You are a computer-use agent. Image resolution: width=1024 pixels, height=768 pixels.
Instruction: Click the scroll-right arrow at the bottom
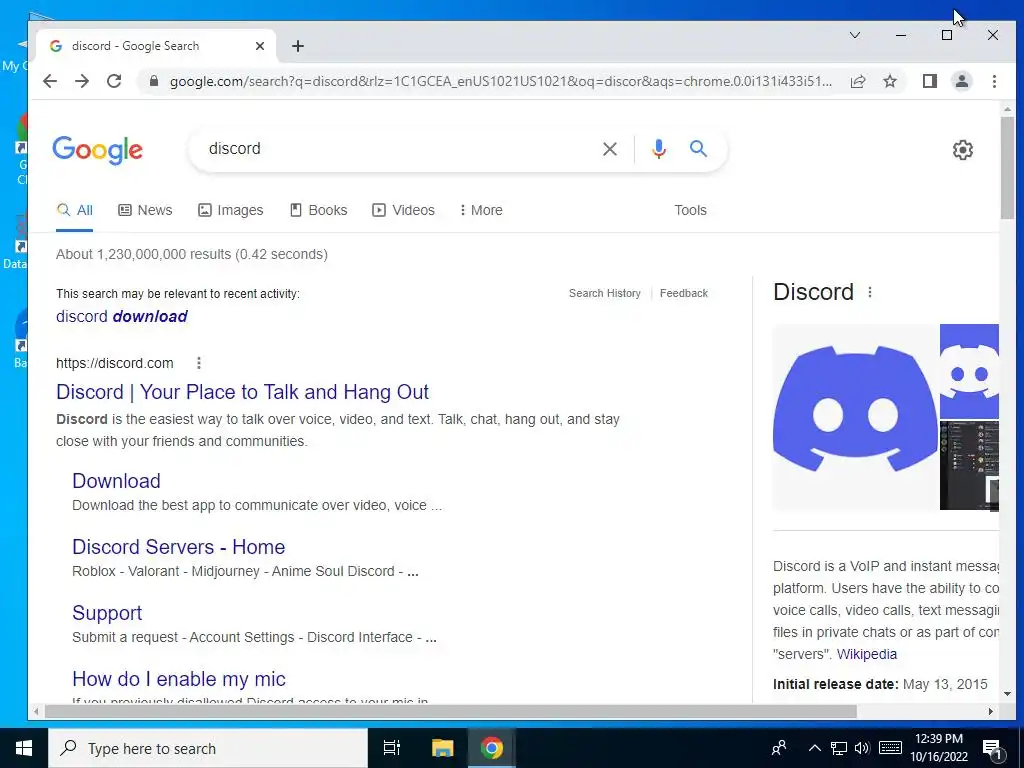click(x=991, y=711)
